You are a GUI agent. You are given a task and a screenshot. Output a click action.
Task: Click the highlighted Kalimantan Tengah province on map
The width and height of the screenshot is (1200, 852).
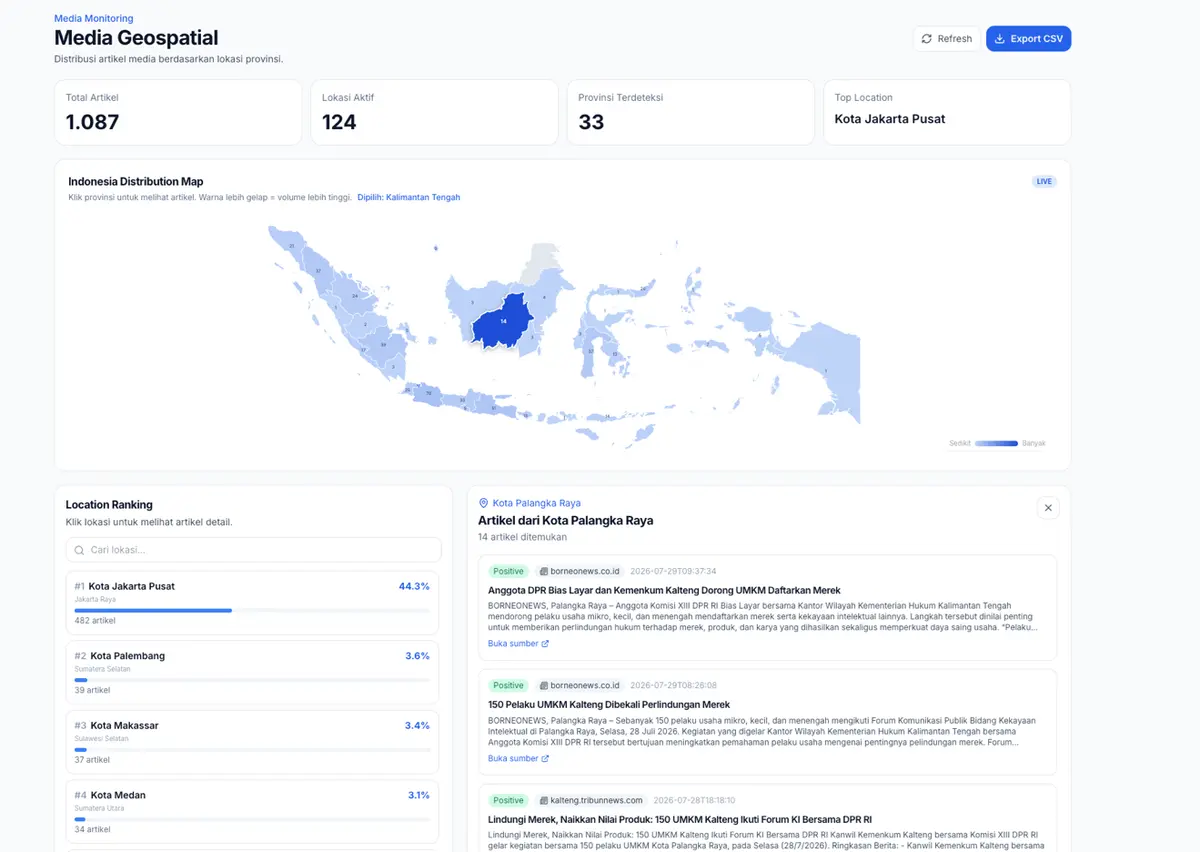[x=503, y=320]
